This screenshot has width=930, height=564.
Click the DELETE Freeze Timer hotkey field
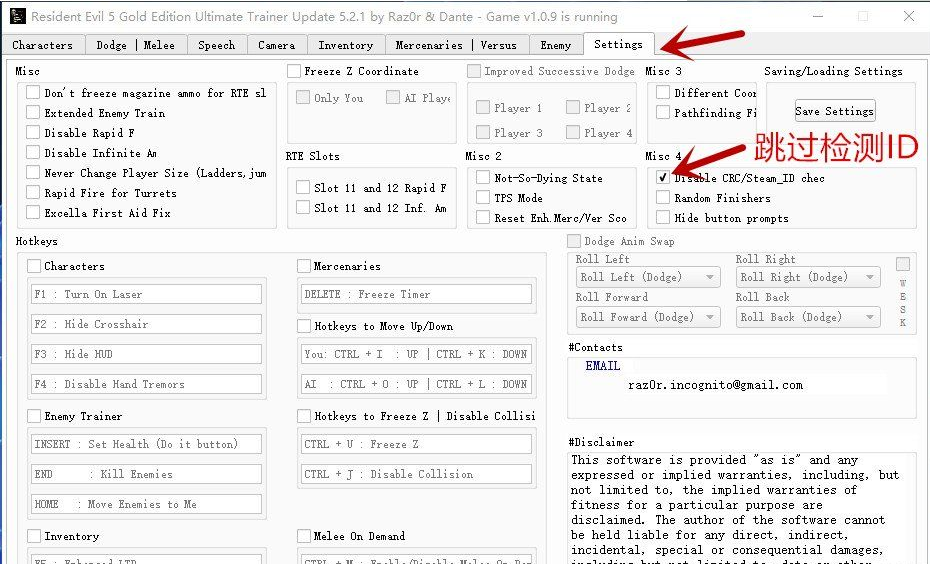pos(415,294)
